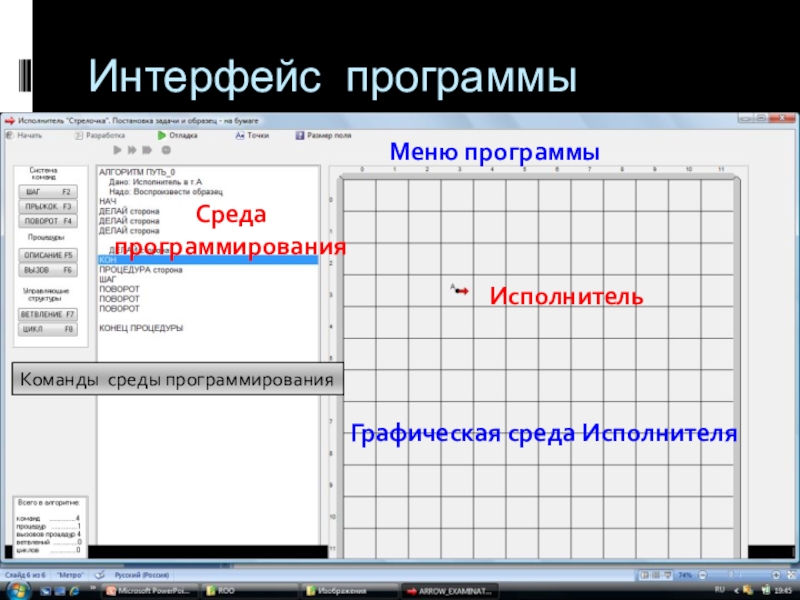Select the line 'Надо: Воспроизвести образец'

tap(166, 192)
